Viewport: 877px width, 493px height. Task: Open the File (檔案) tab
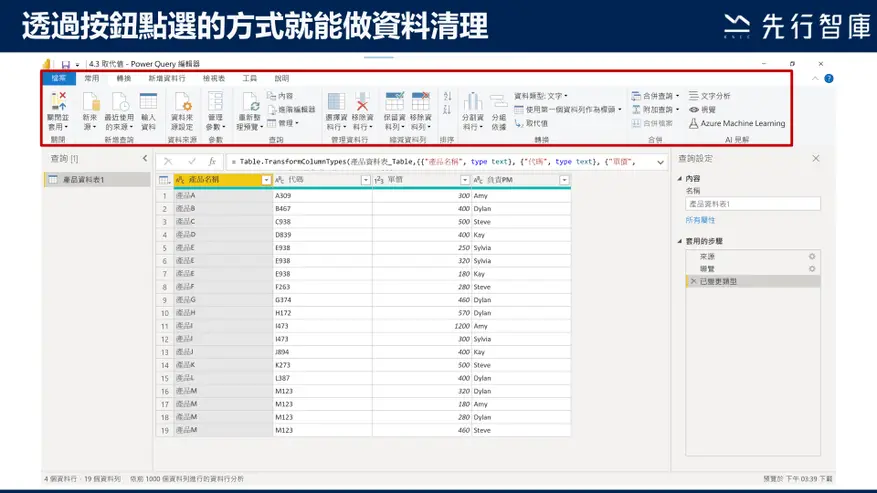click(x=59, y=79)
